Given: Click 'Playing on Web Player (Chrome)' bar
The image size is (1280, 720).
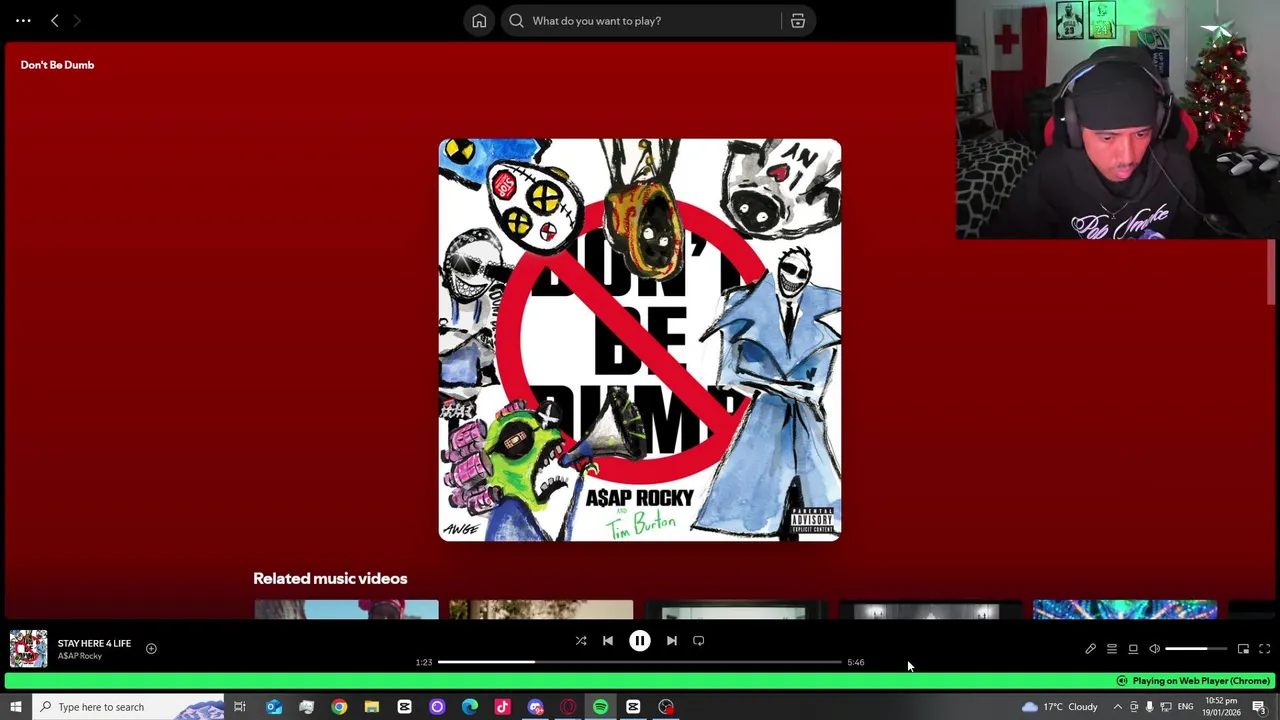Looking at the screenshot, I should [x=640, y=681].
